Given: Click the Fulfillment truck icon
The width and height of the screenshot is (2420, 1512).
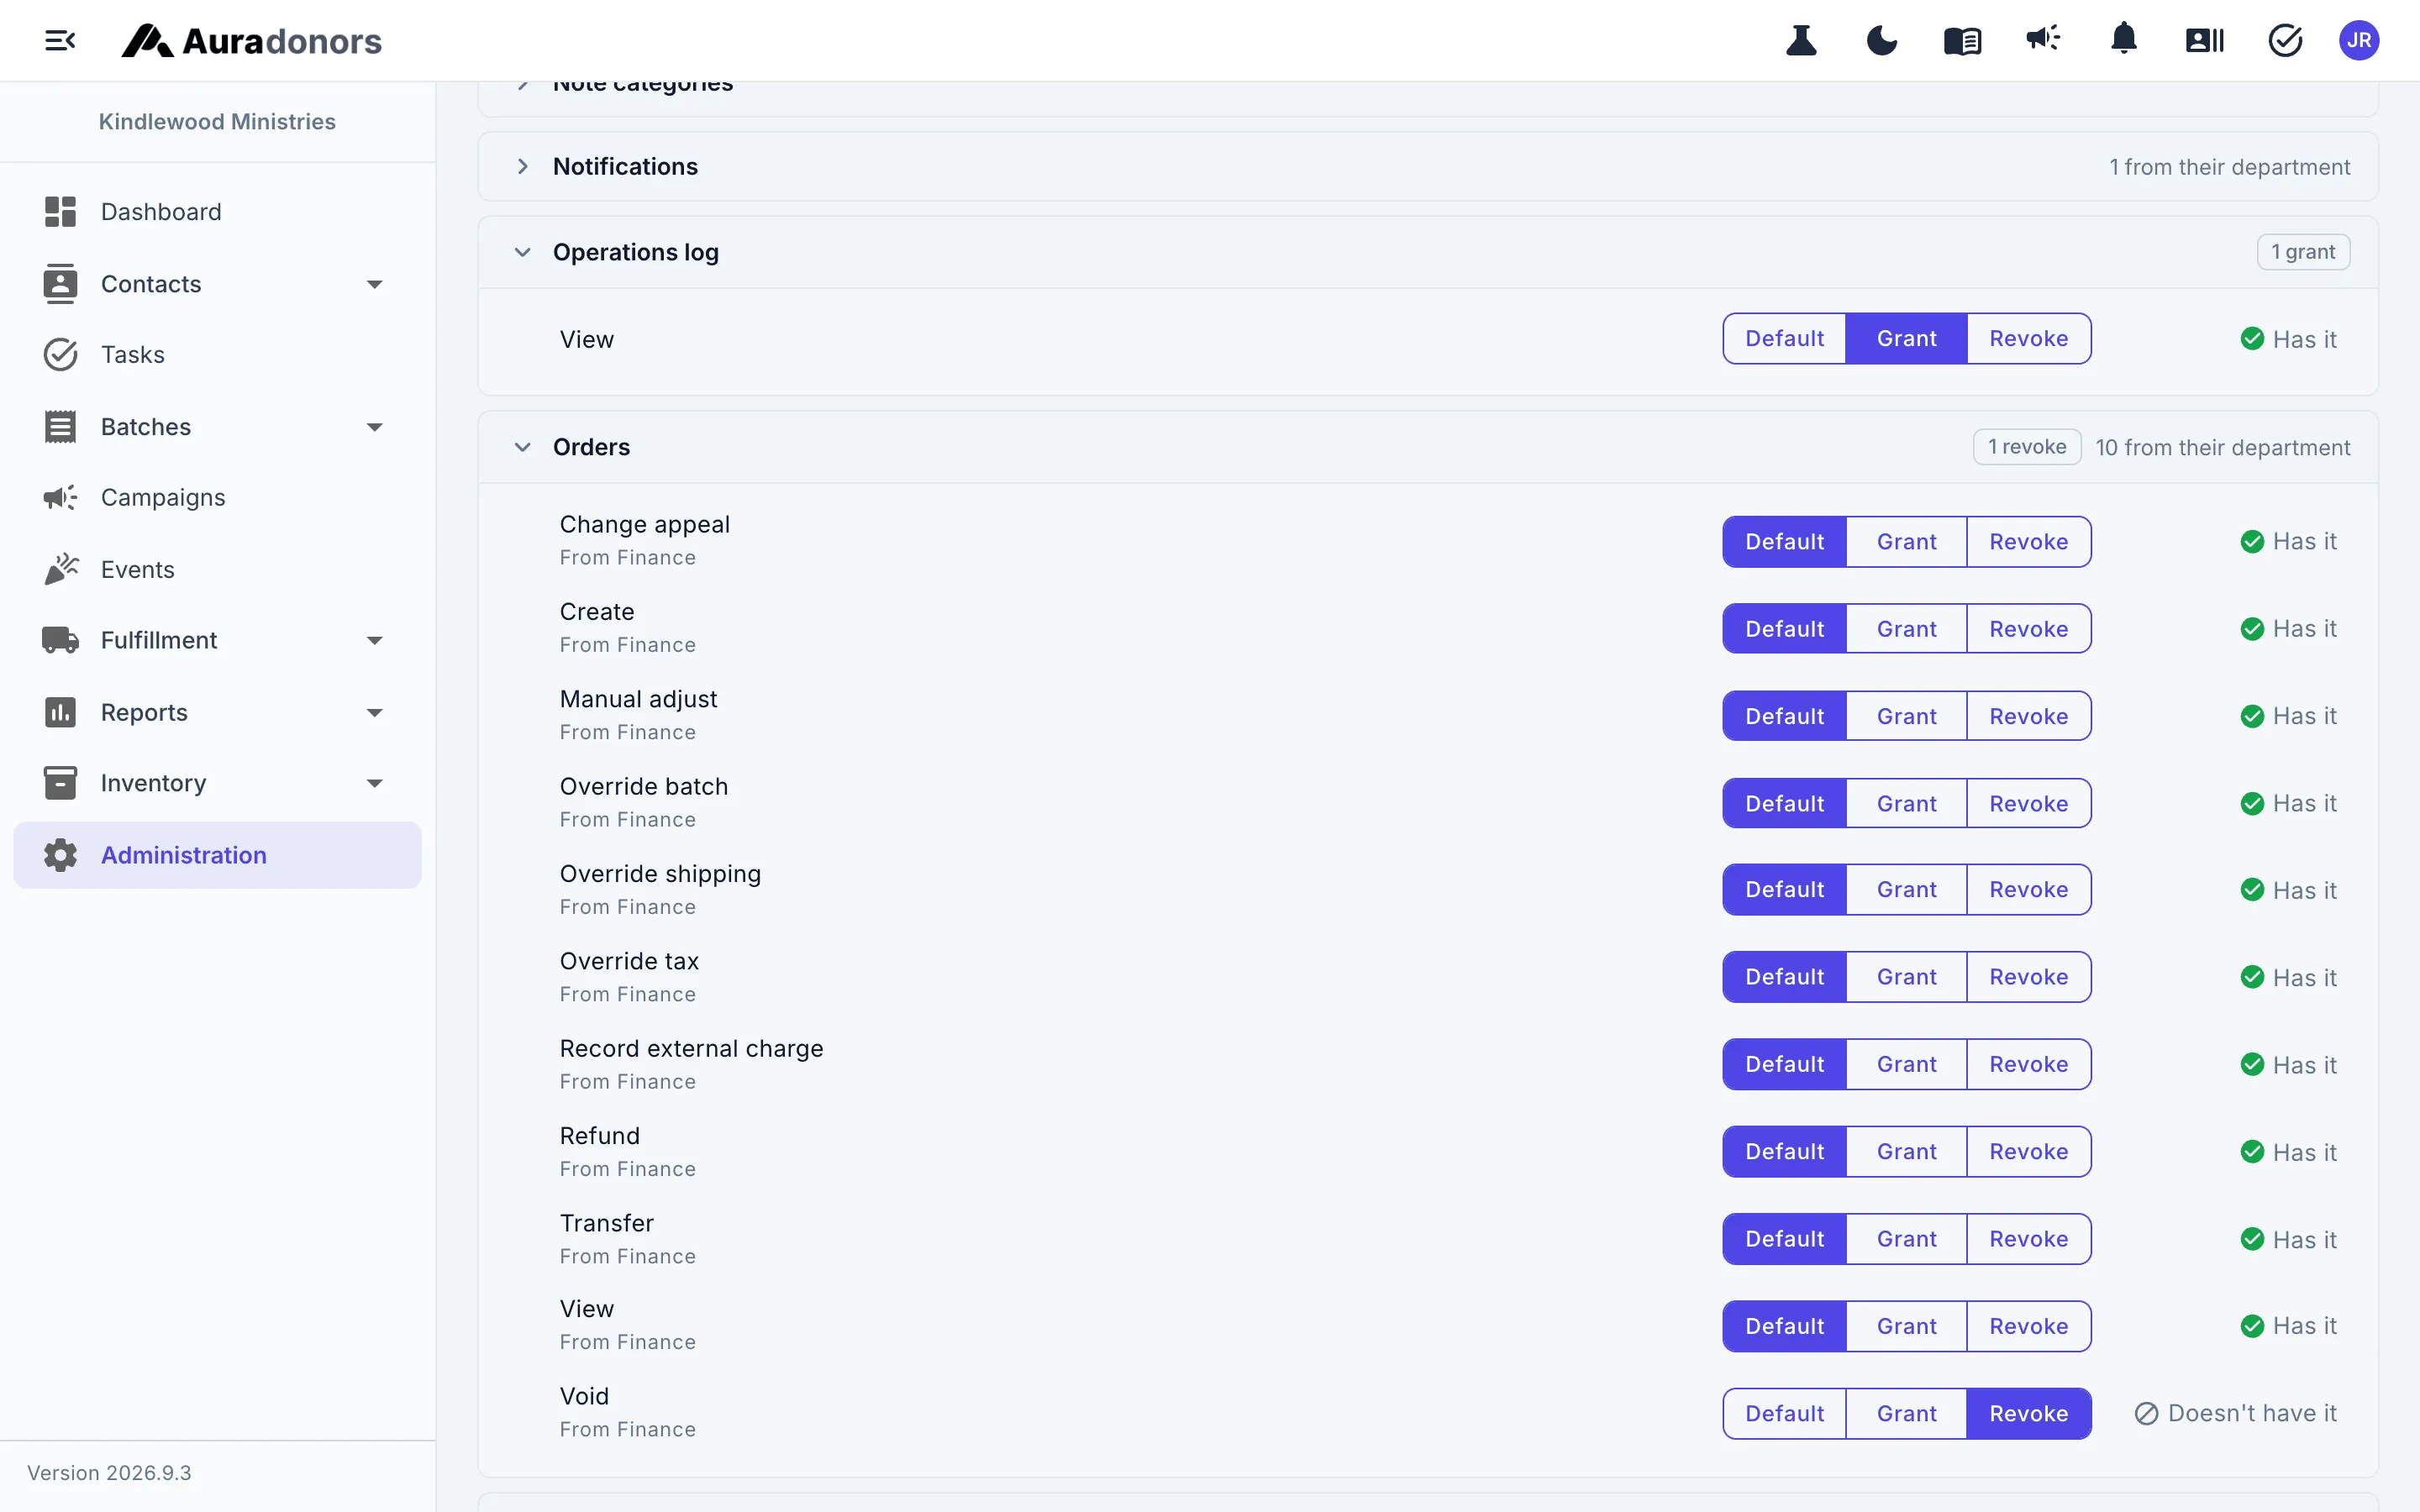Looking at the screenshot, I should click(60, 640).
